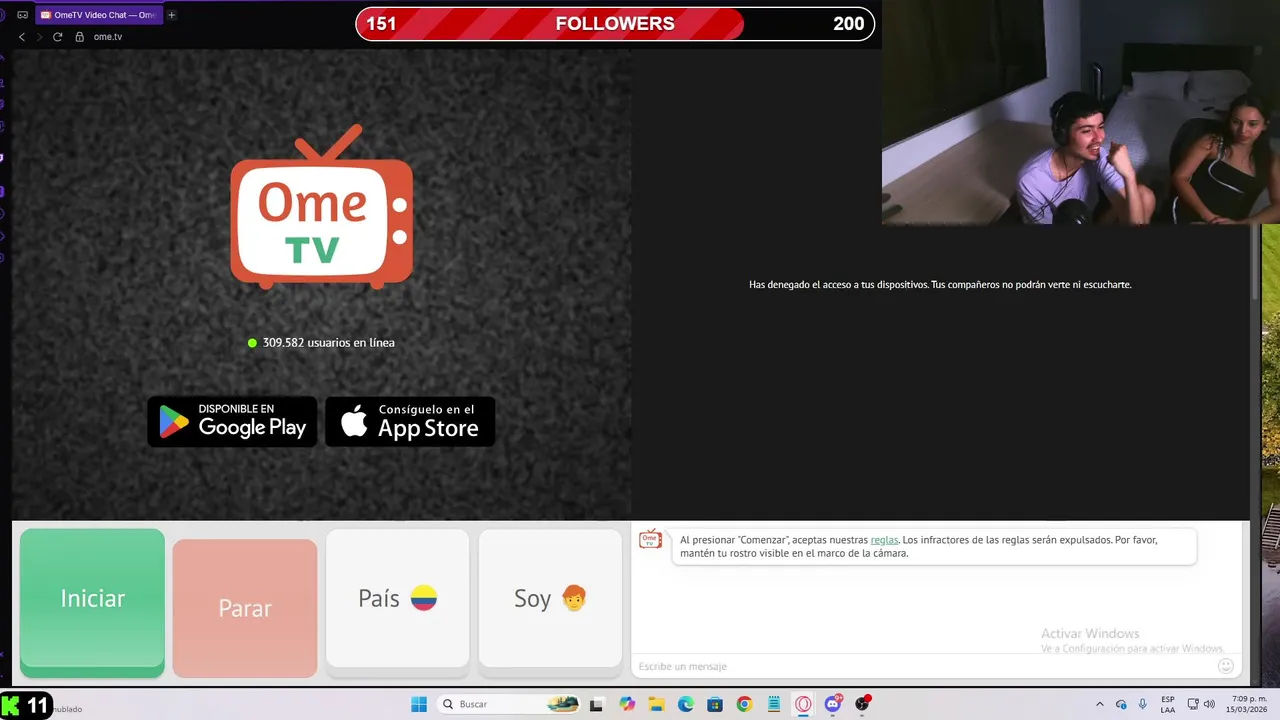Focus the Escribe un mensaje field

click(x=925, y=666)
